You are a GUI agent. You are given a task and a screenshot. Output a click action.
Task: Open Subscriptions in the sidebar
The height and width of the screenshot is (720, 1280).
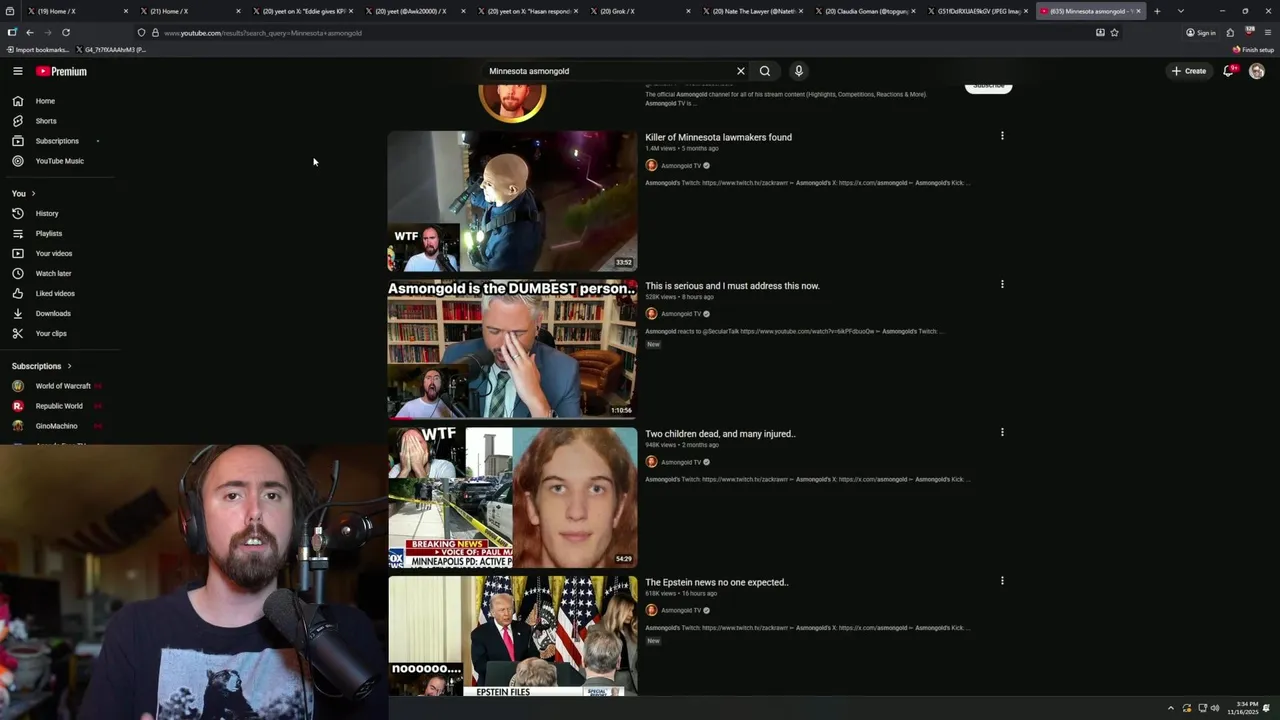pos(58,141)
